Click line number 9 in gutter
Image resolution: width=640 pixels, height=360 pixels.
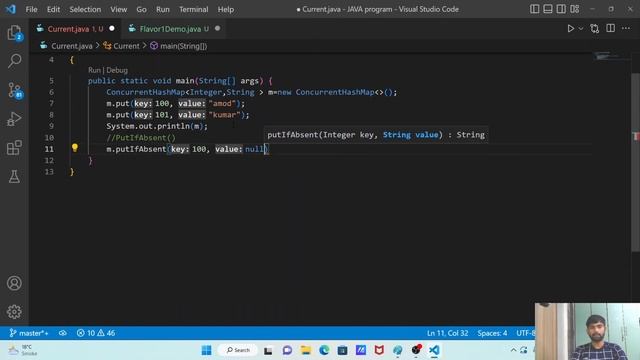click(x=51, y=126)
